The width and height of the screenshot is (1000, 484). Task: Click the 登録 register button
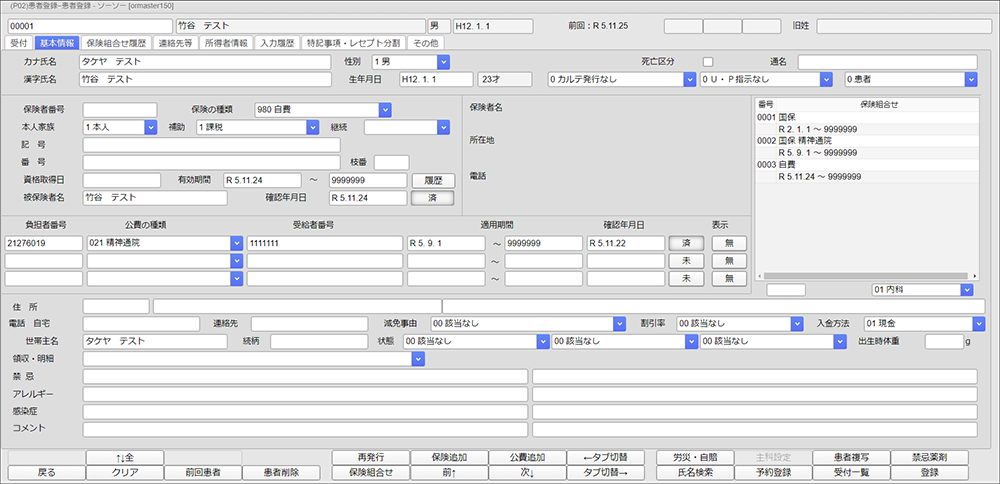pos(929,472)
